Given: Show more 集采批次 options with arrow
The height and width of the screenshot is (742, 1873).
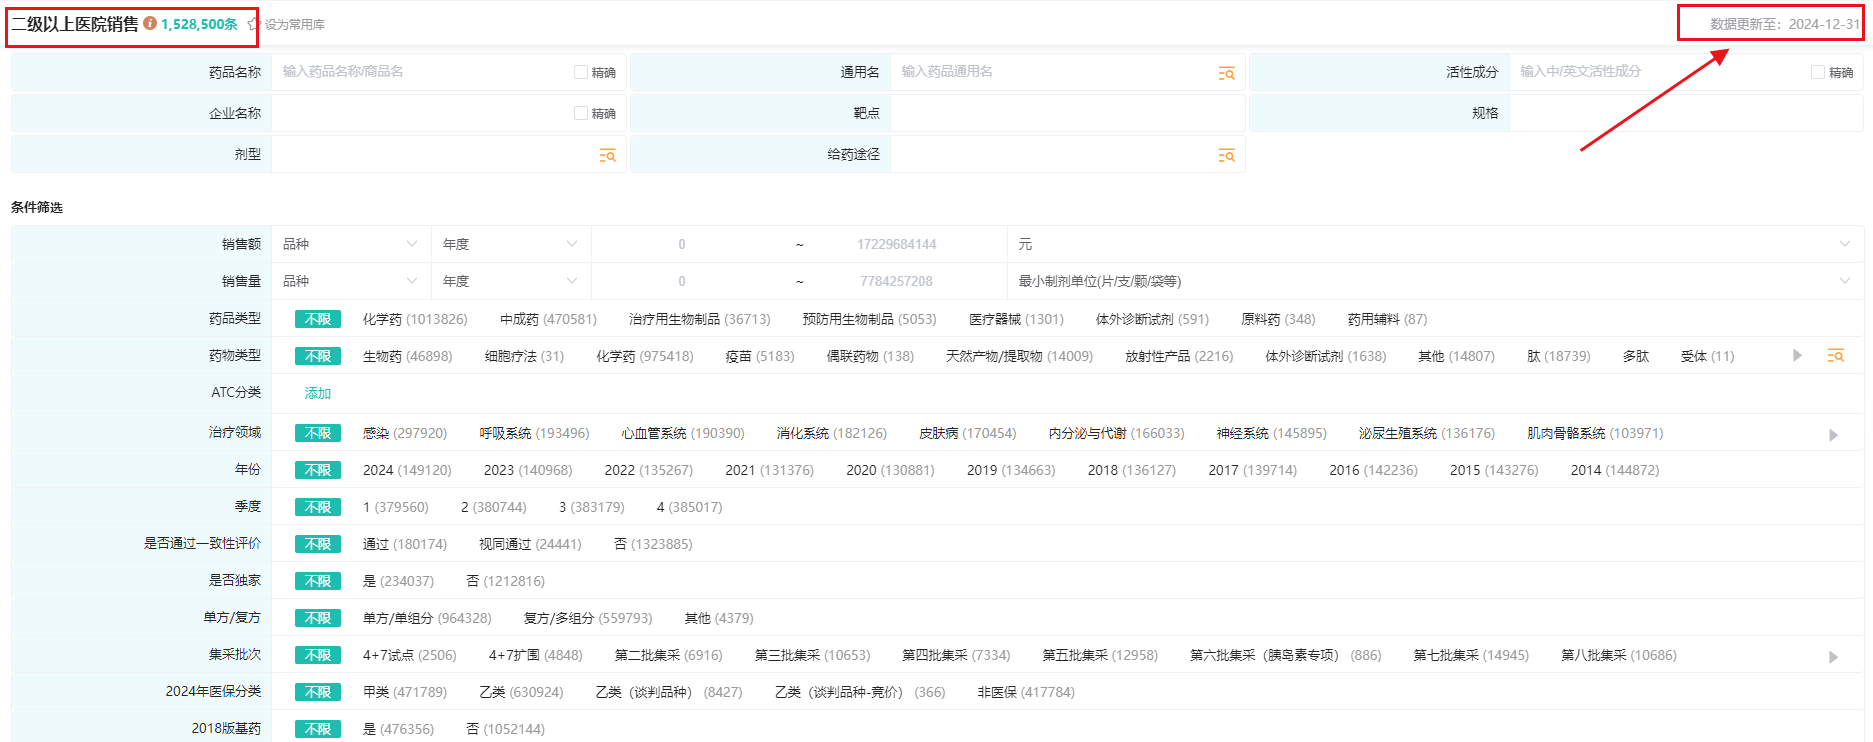Looking at the screenshot, I should tap(1833, 657).
